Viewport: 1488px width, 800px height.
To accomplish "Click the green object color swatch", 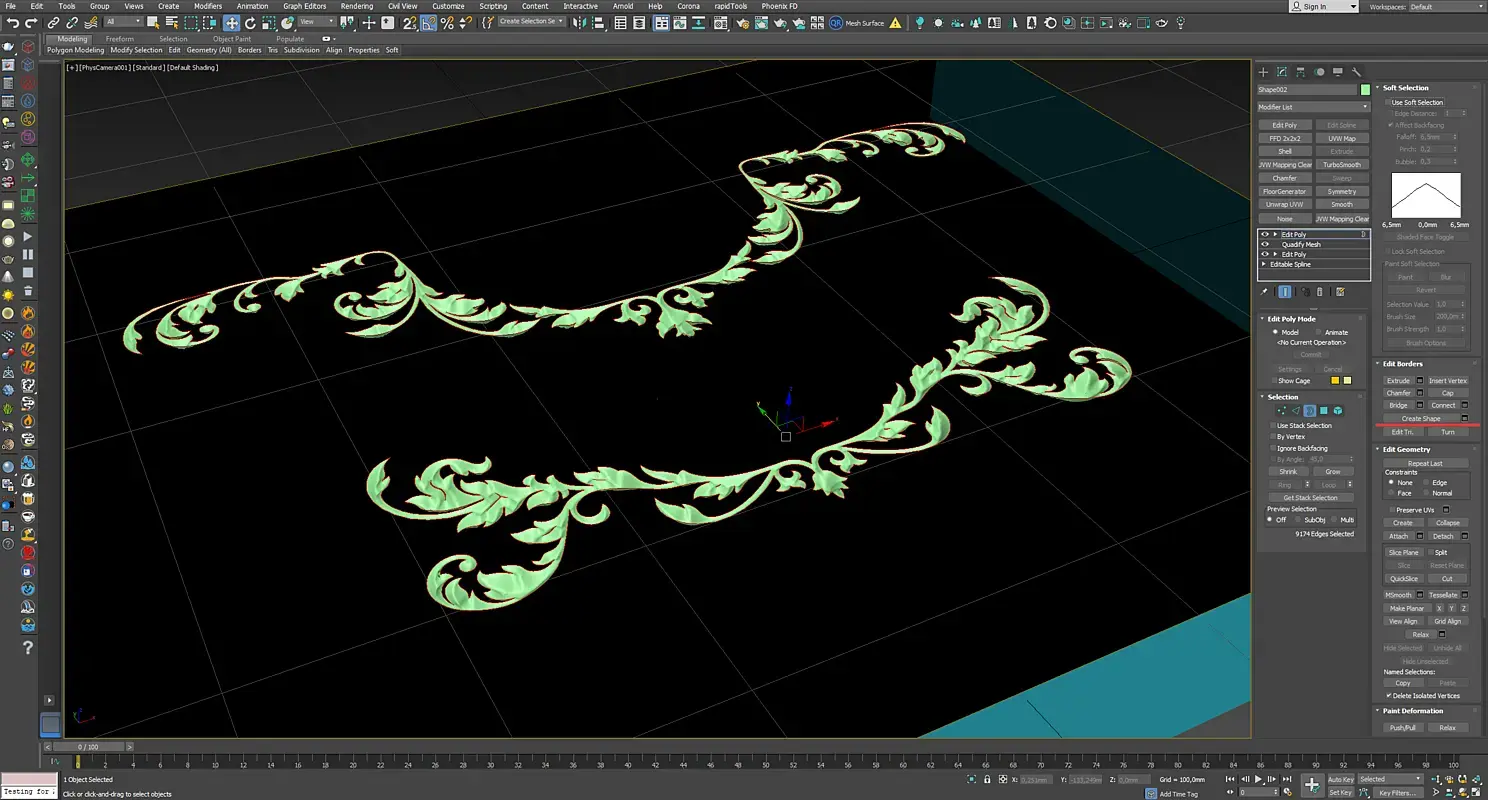I will 1365,90.
